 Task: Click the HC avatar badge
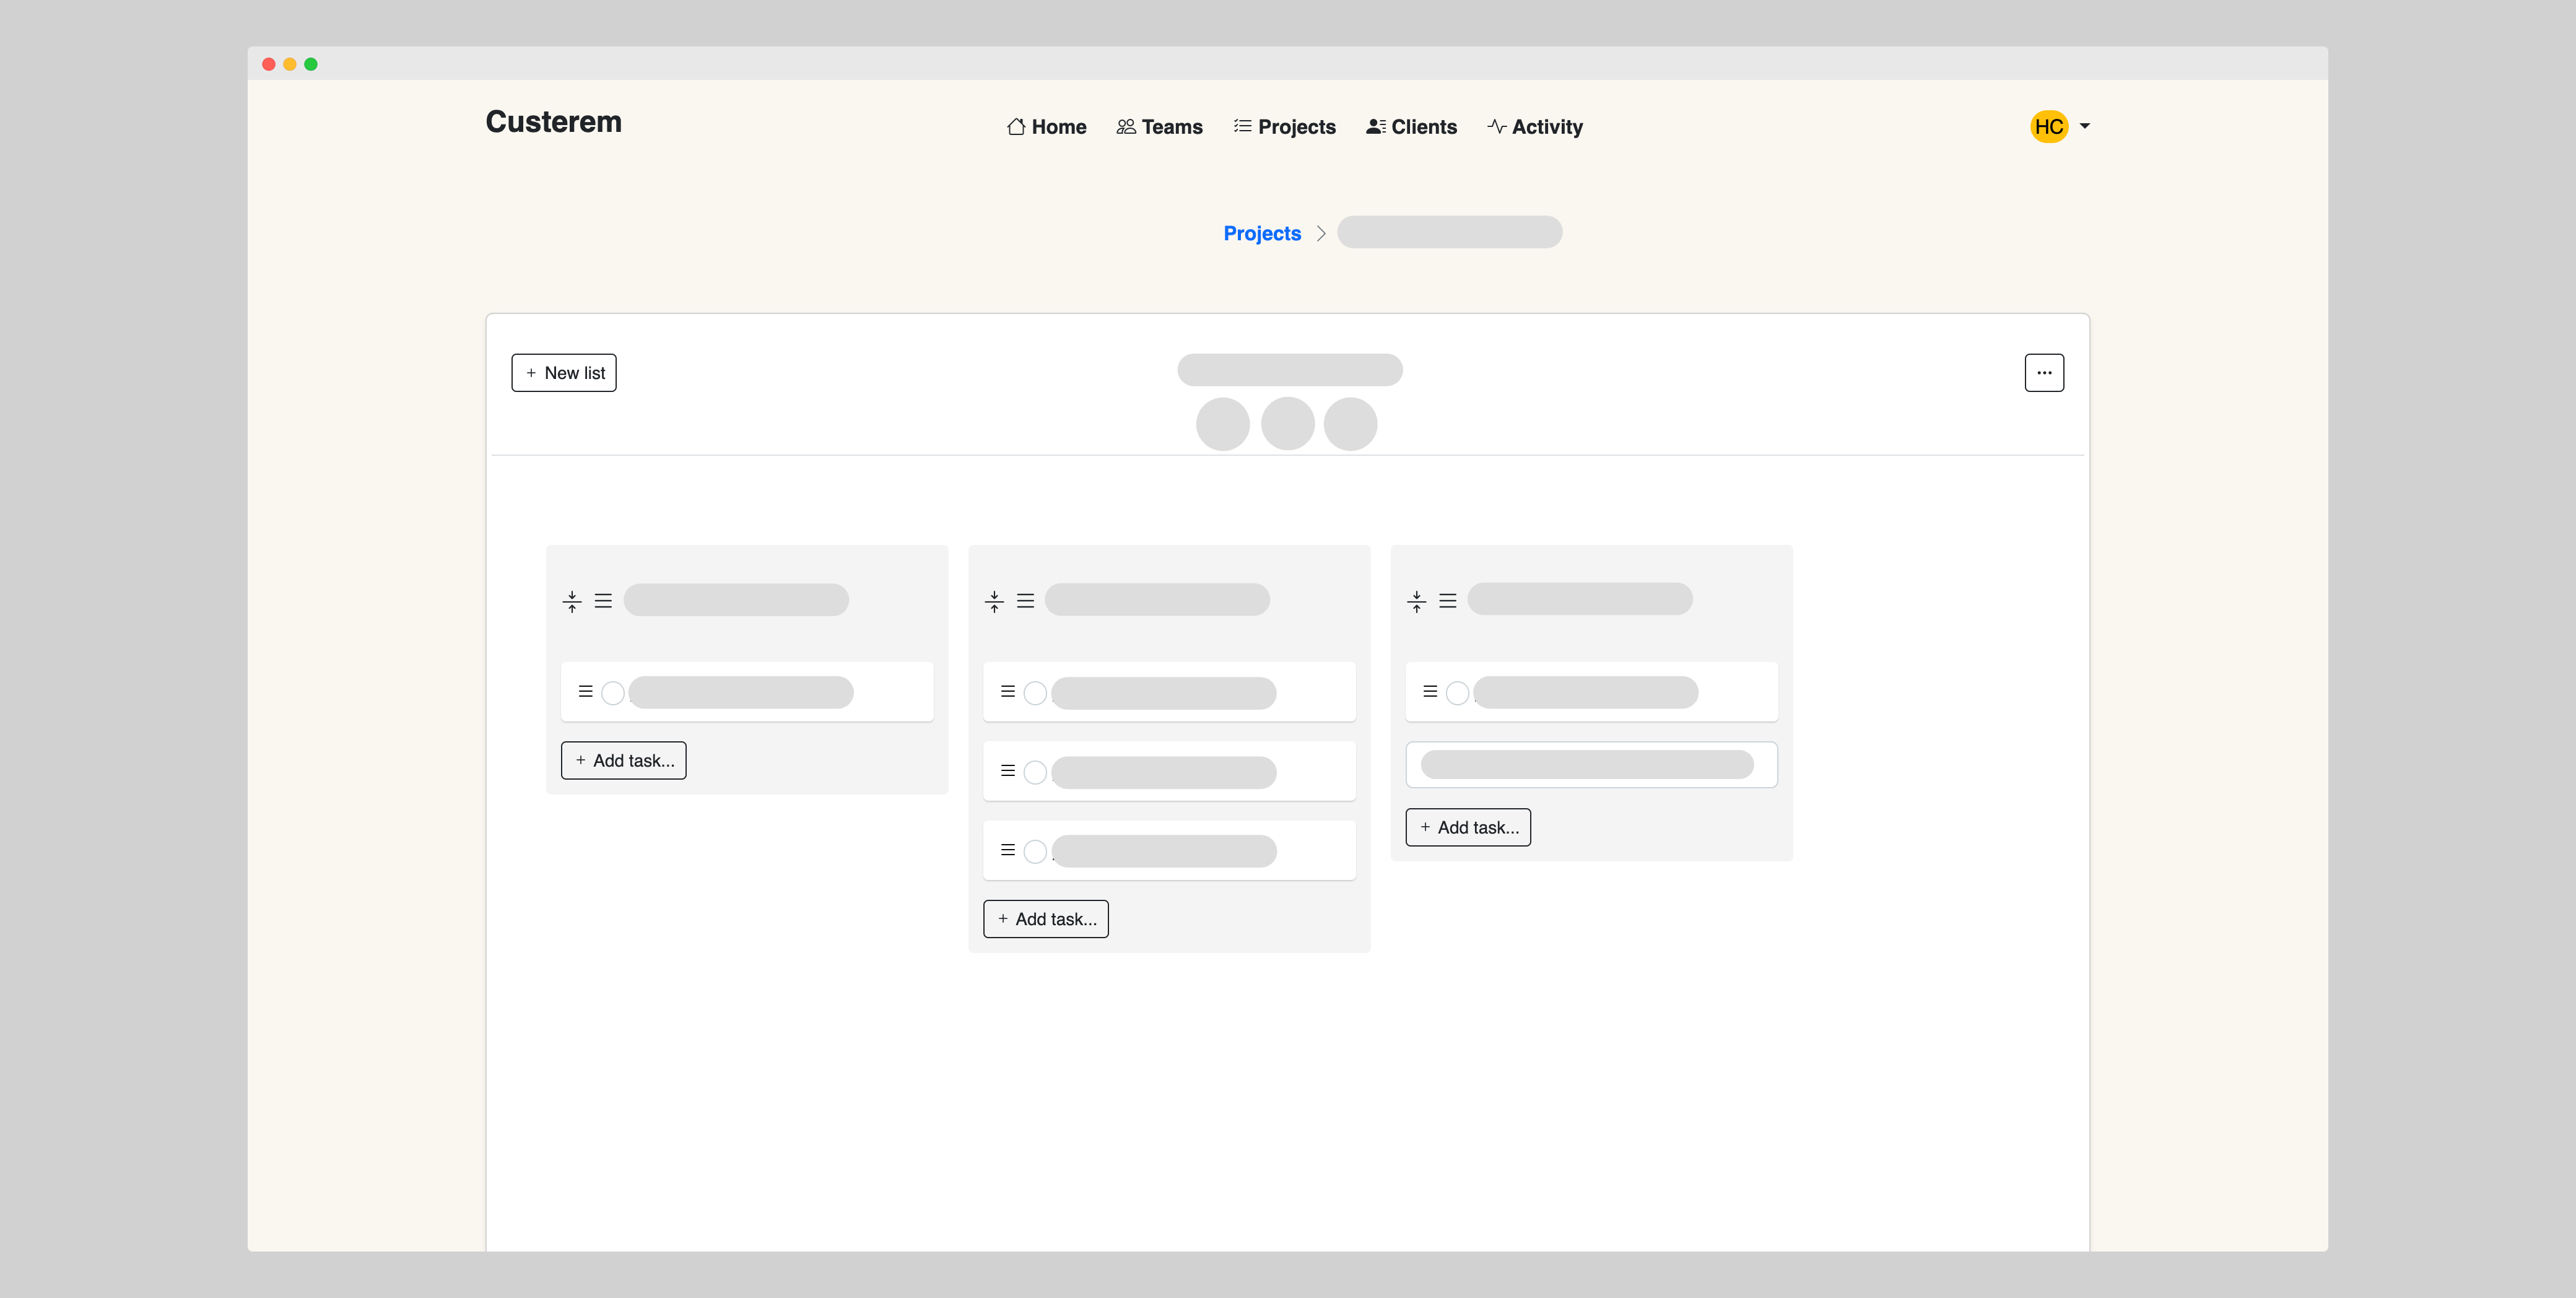point(2048,127)
